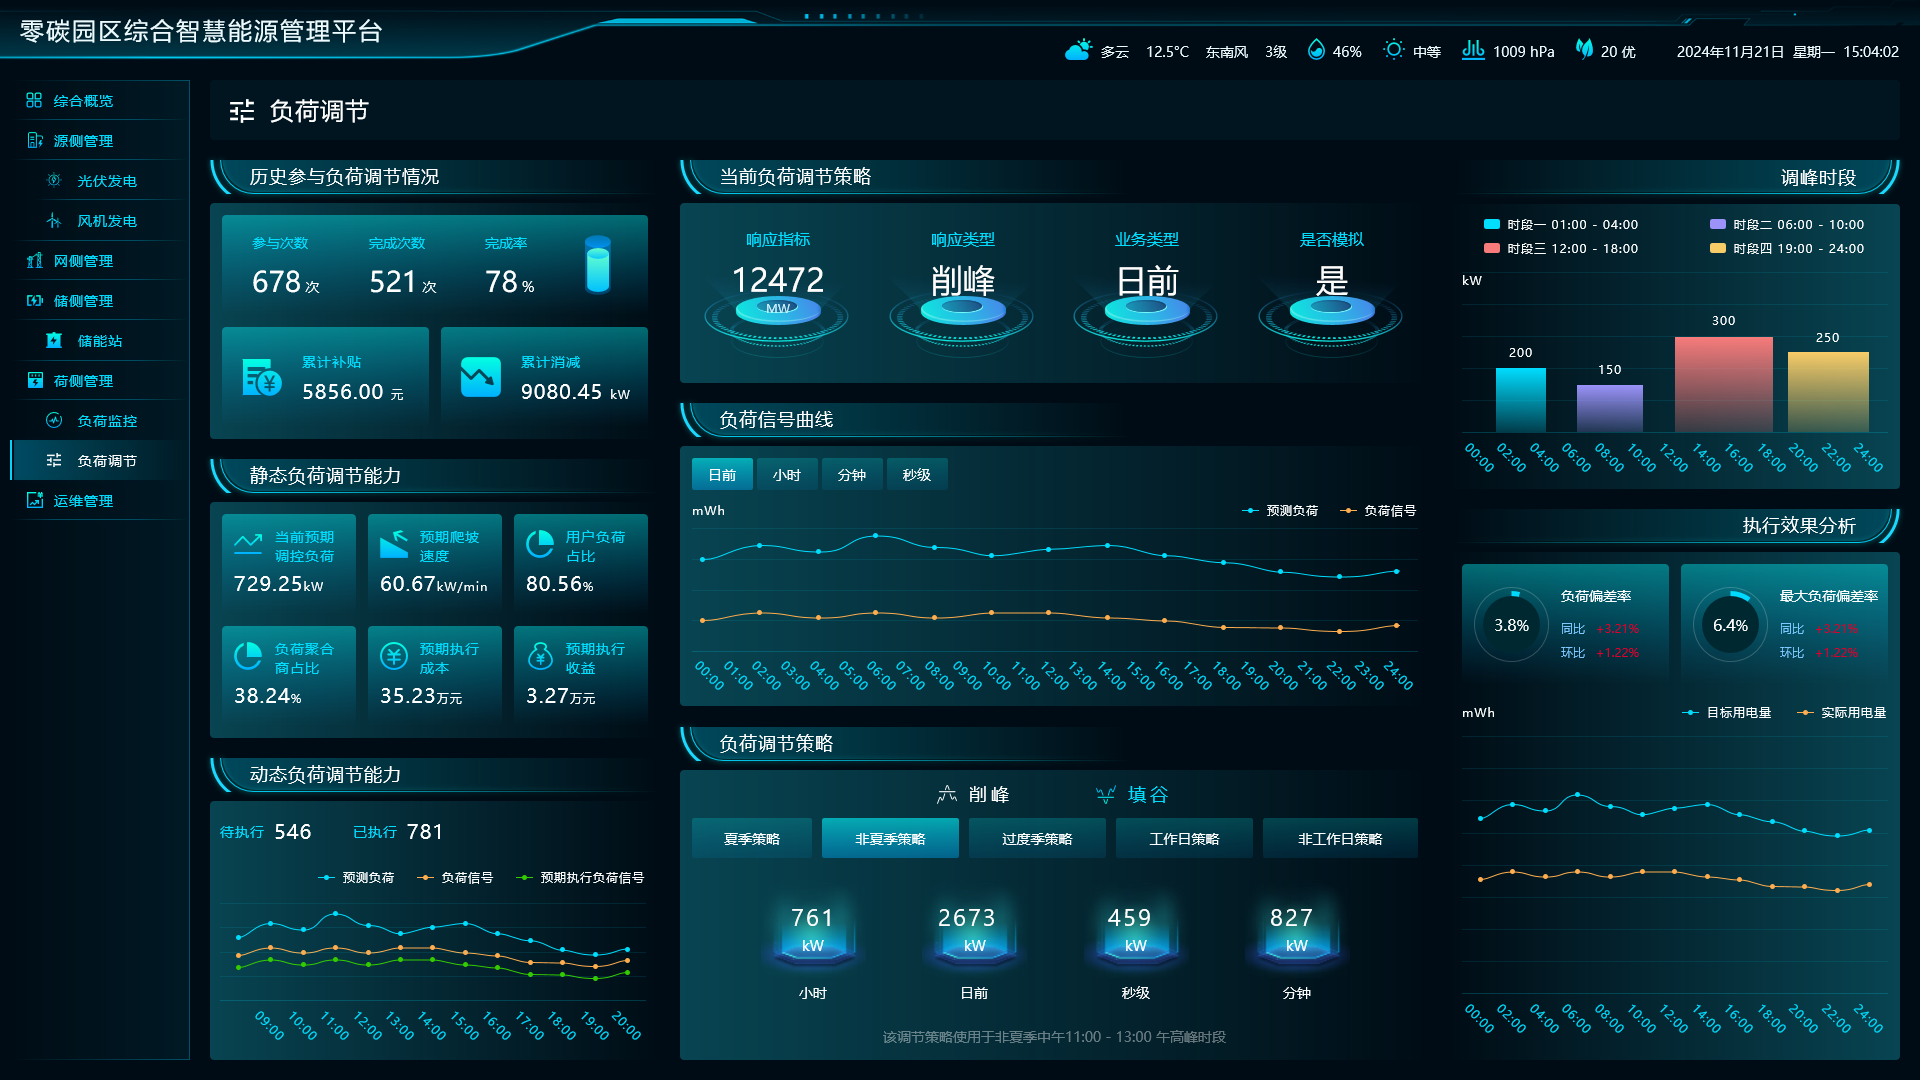Image resolution: width=1920 pixels, height=1080 pixels.
Task: Open 储能站 in the sidebar
Action: pyautogui.click(x=100, y=341)
